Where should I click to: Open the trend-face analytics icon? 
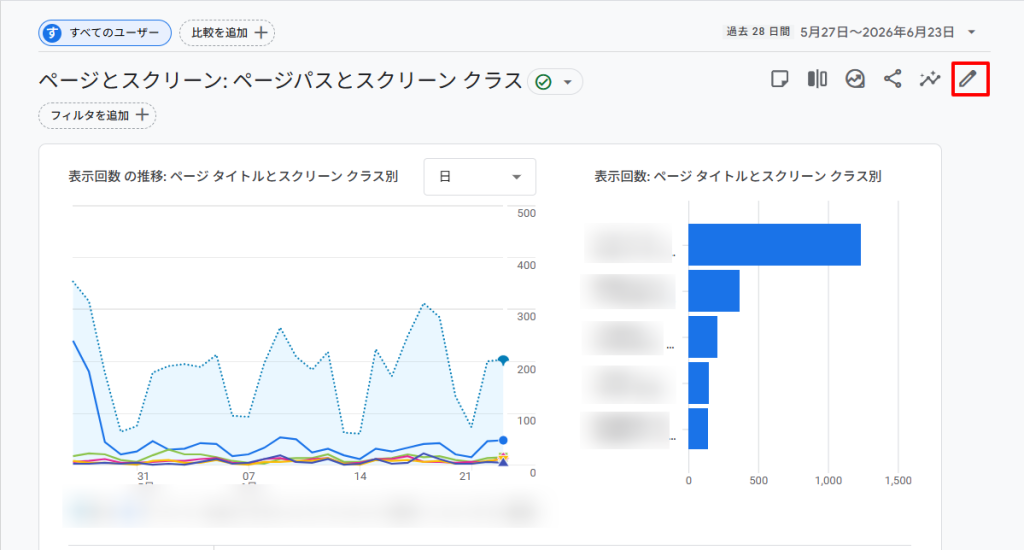click(855, 79)
